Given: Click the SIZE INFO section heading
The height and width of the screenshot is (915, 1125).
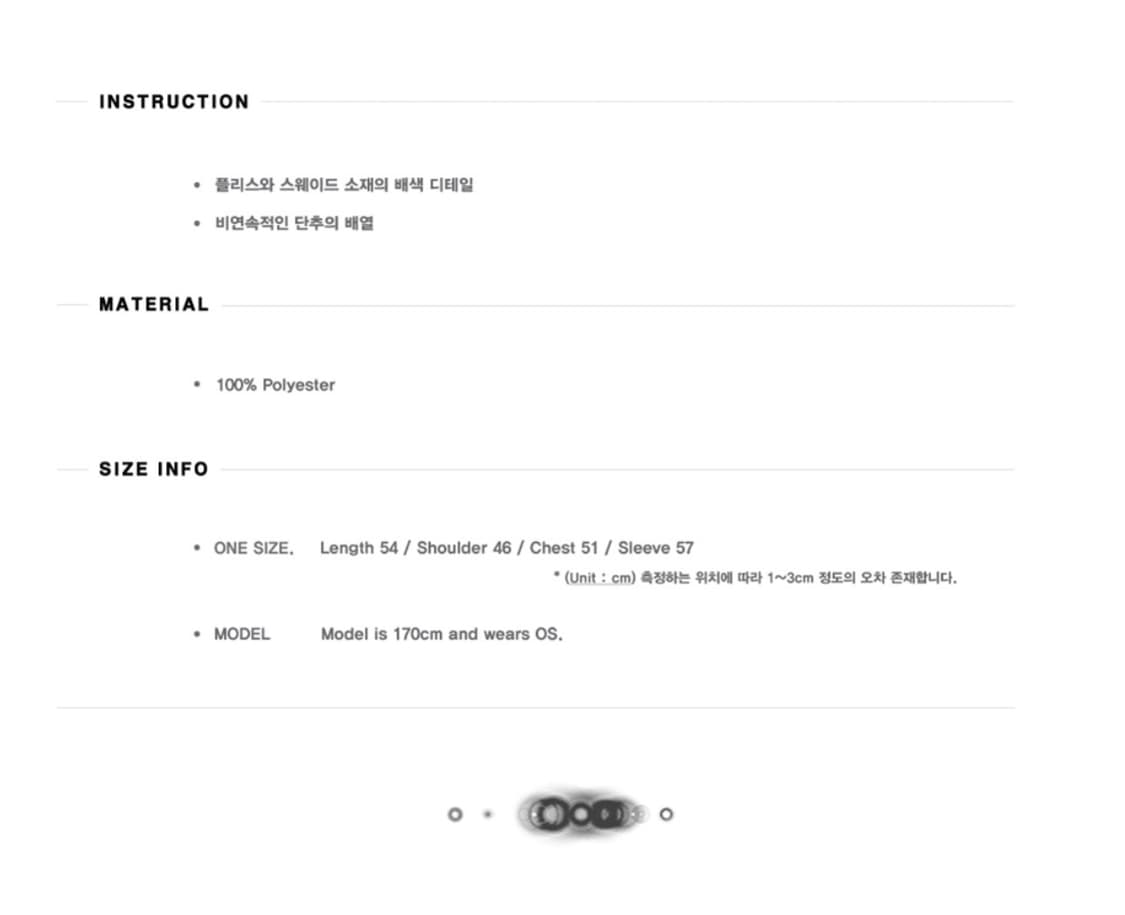Looking at the screenshot, I should [x=154, y=469].
